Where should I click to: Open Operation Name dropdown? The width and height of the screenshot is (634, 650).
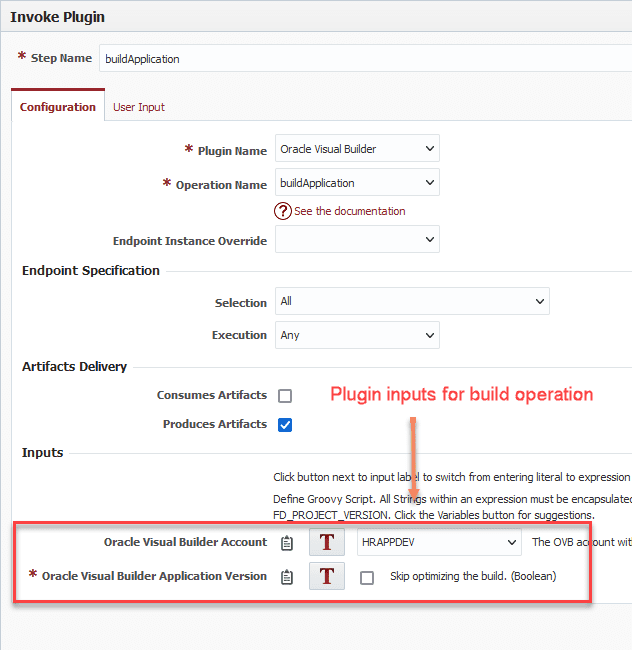pos(357,182)
